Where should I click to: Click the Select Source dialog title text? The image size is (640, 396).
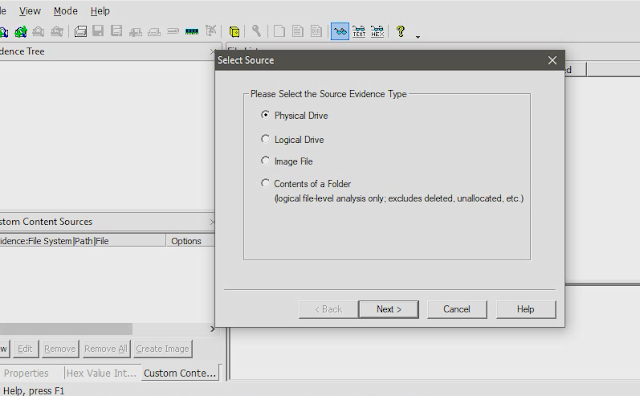(246, 60)
